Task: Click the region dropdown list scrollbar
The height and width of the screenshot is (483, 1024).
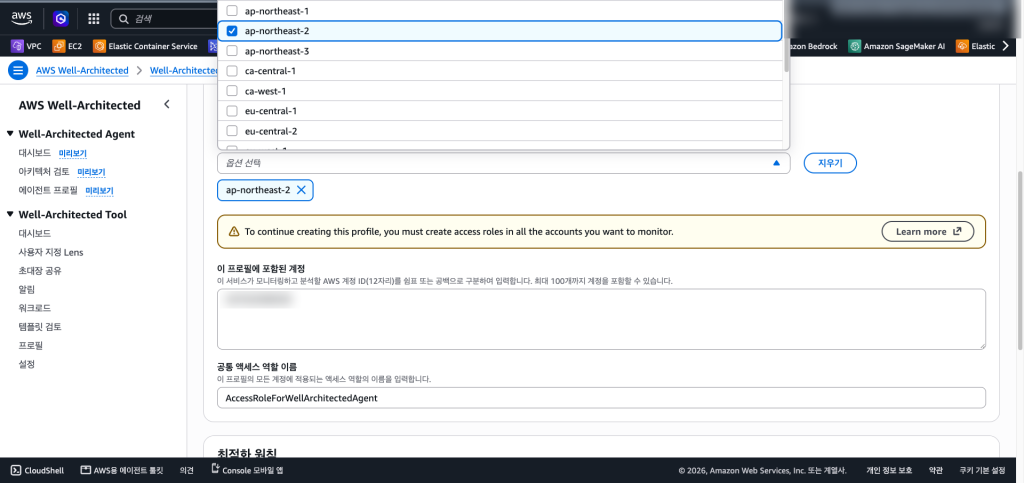Action: click(786, 36)
